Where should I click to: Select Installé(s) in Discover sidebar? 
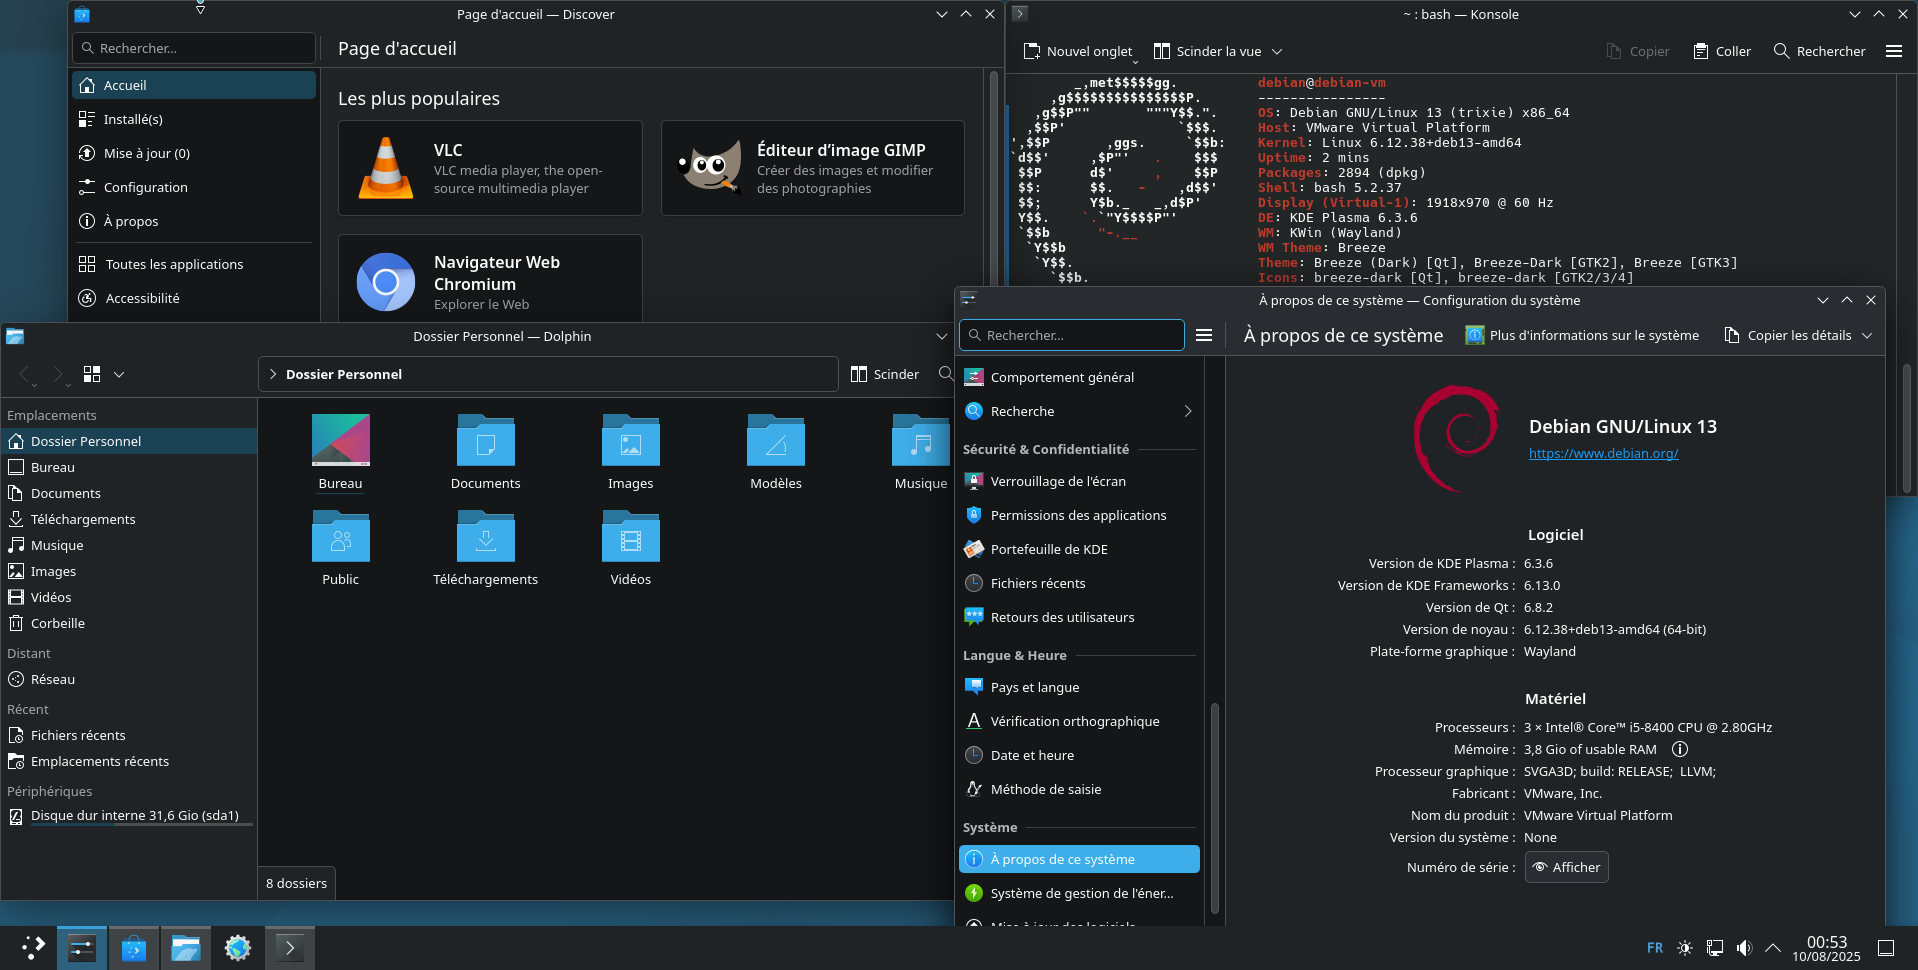pos(133,119)
